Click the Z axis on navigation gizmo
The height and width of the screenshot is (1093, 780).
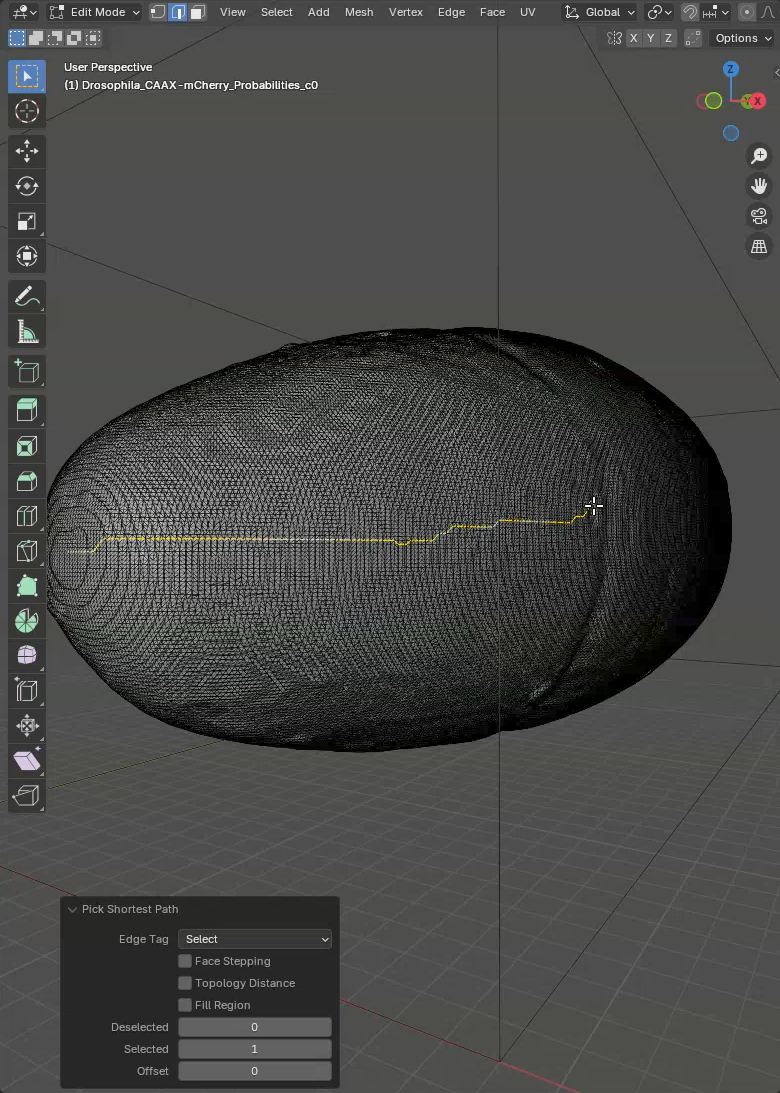point(731,69)
